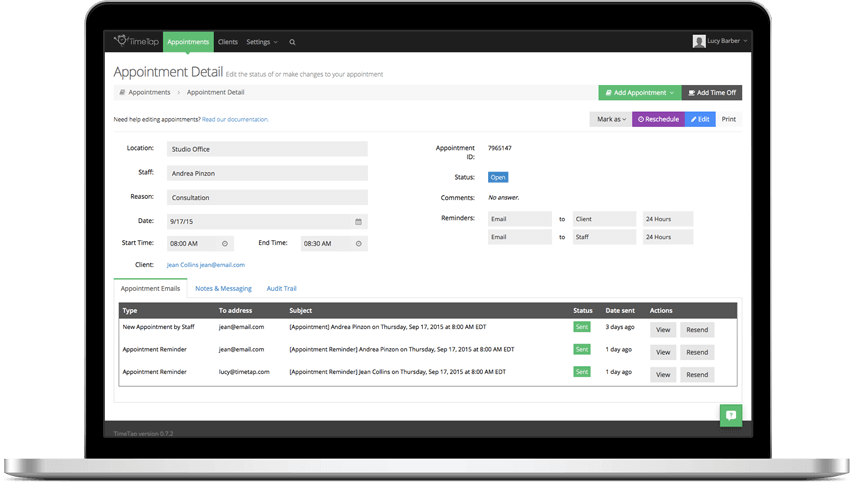Open the Audit Trail tab
Image resolution: width=850 pixels, height=482 pixels.
281,288
